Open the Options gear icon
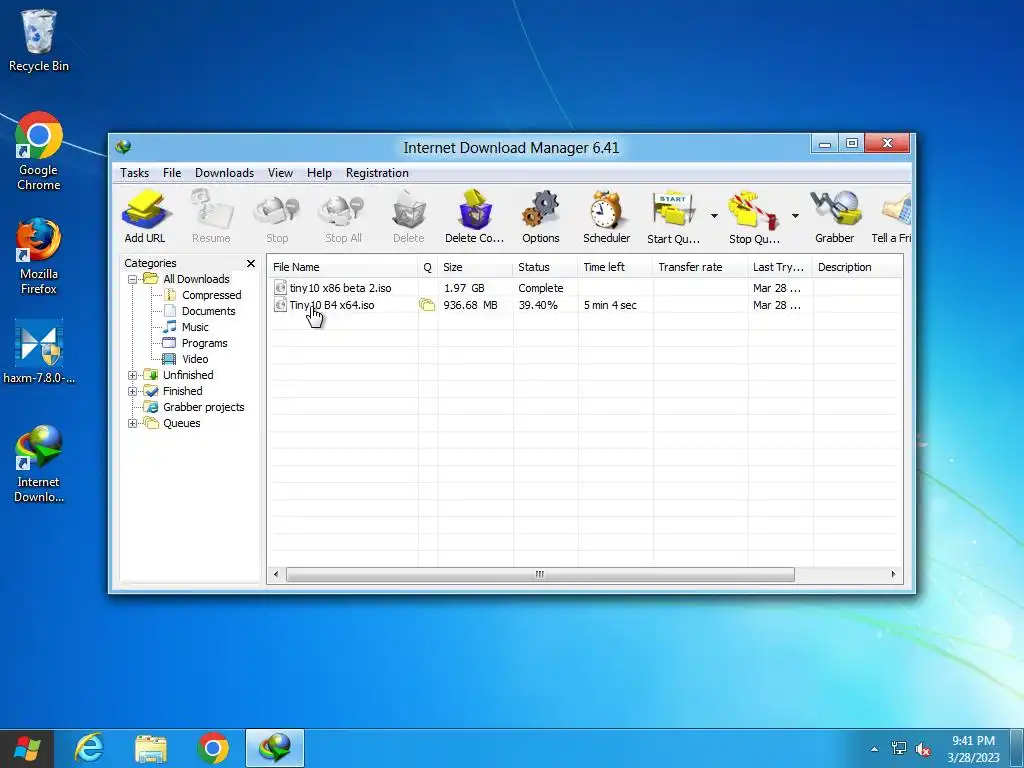The image size is (1024, 768). [541, 216]
